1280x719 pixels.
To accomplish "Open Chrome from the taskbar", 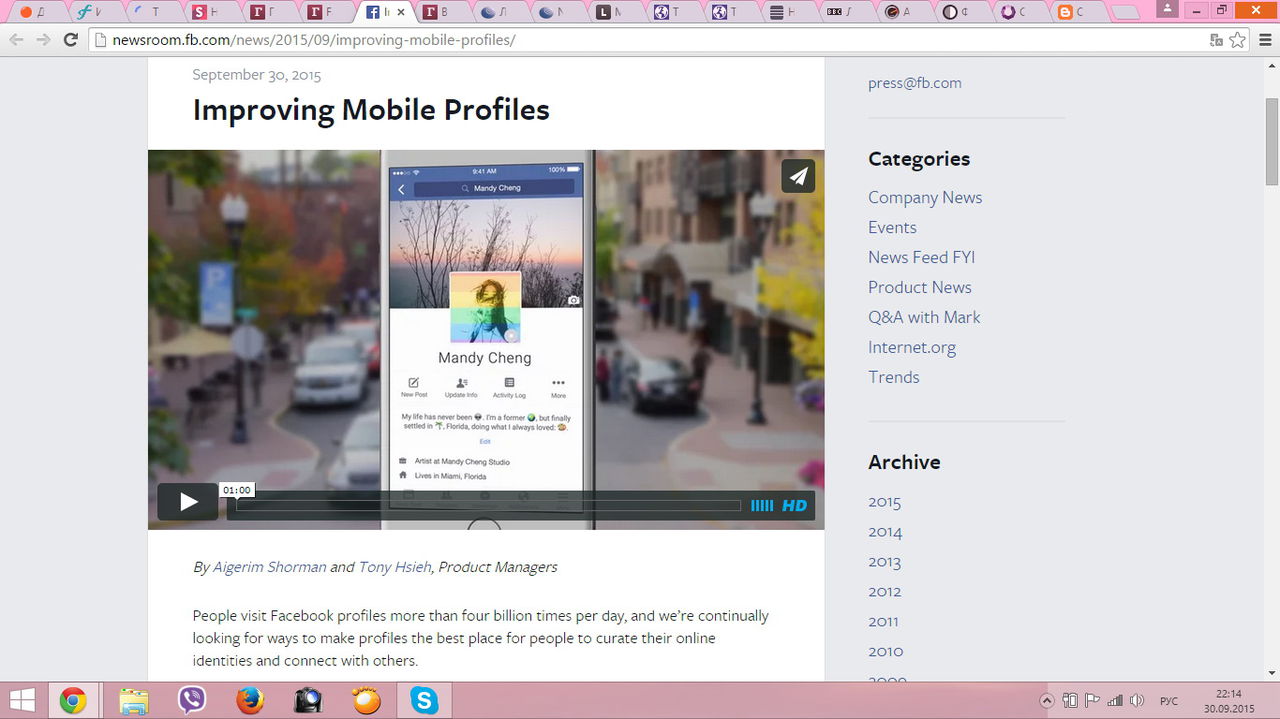I will 73,701.
